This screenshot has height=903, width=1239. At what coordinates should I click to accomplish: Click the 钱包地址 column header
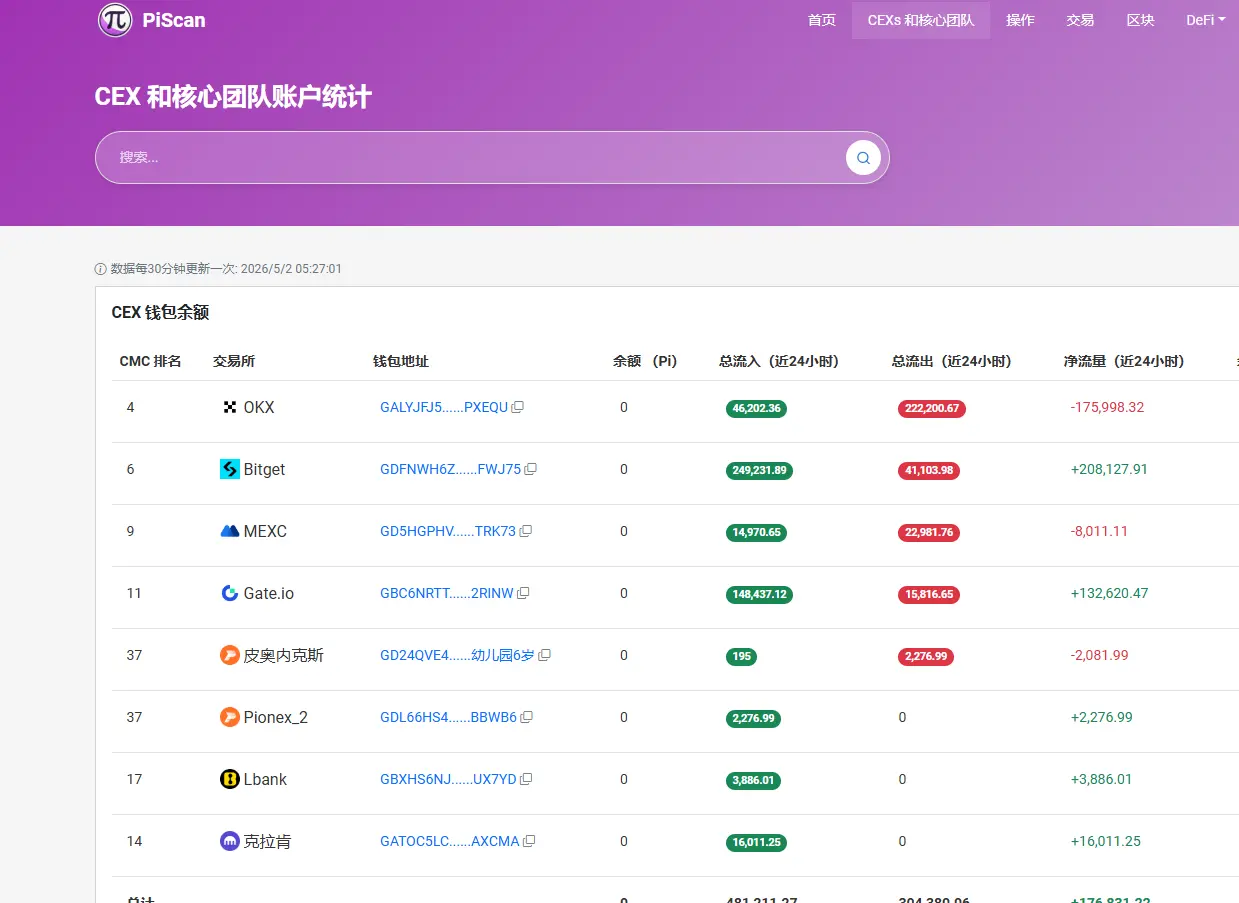[401, 361]
